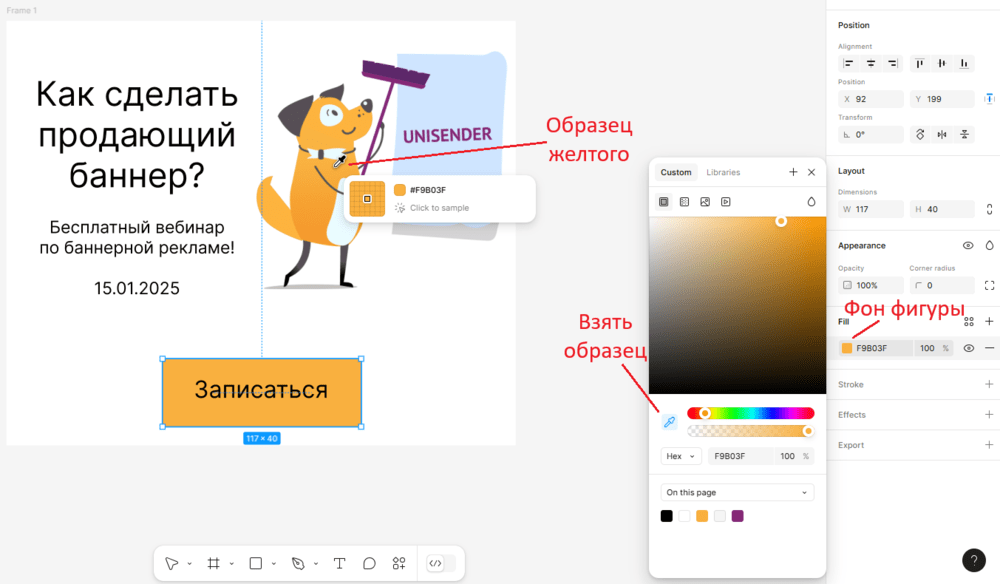Click the hue slider handle
The image size is (1000, 584).
(x=705, y=413)
